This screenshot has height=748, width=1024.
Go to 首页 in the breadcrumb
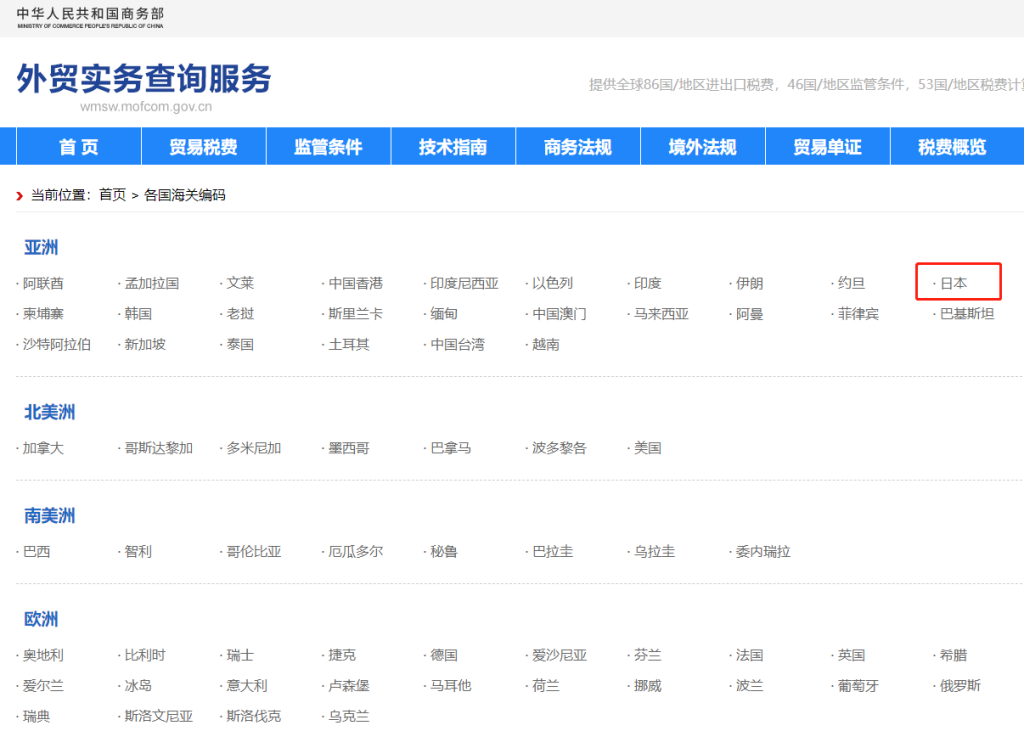coord(112,195)
